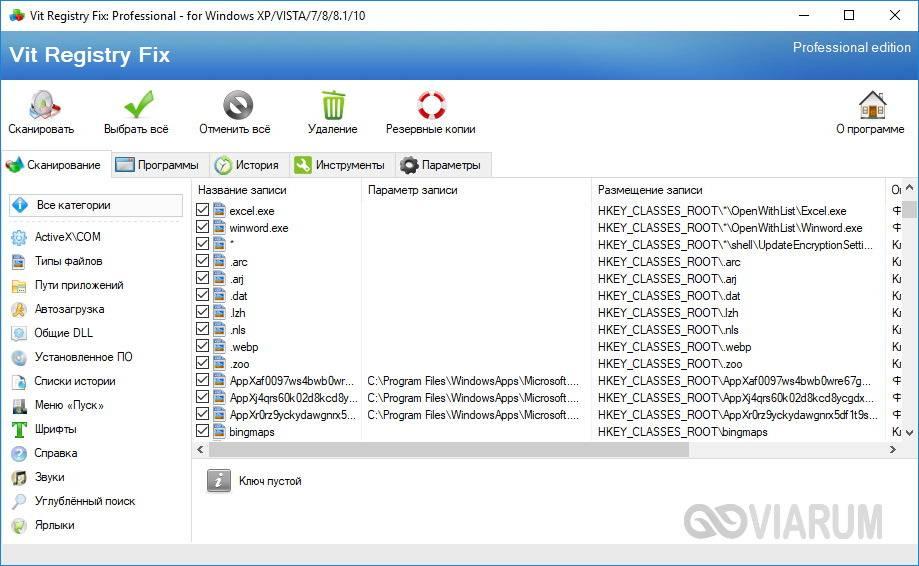Click the Удаление trash bin icon
This screenshot has width=919, height=566.
tap(333, 105)
